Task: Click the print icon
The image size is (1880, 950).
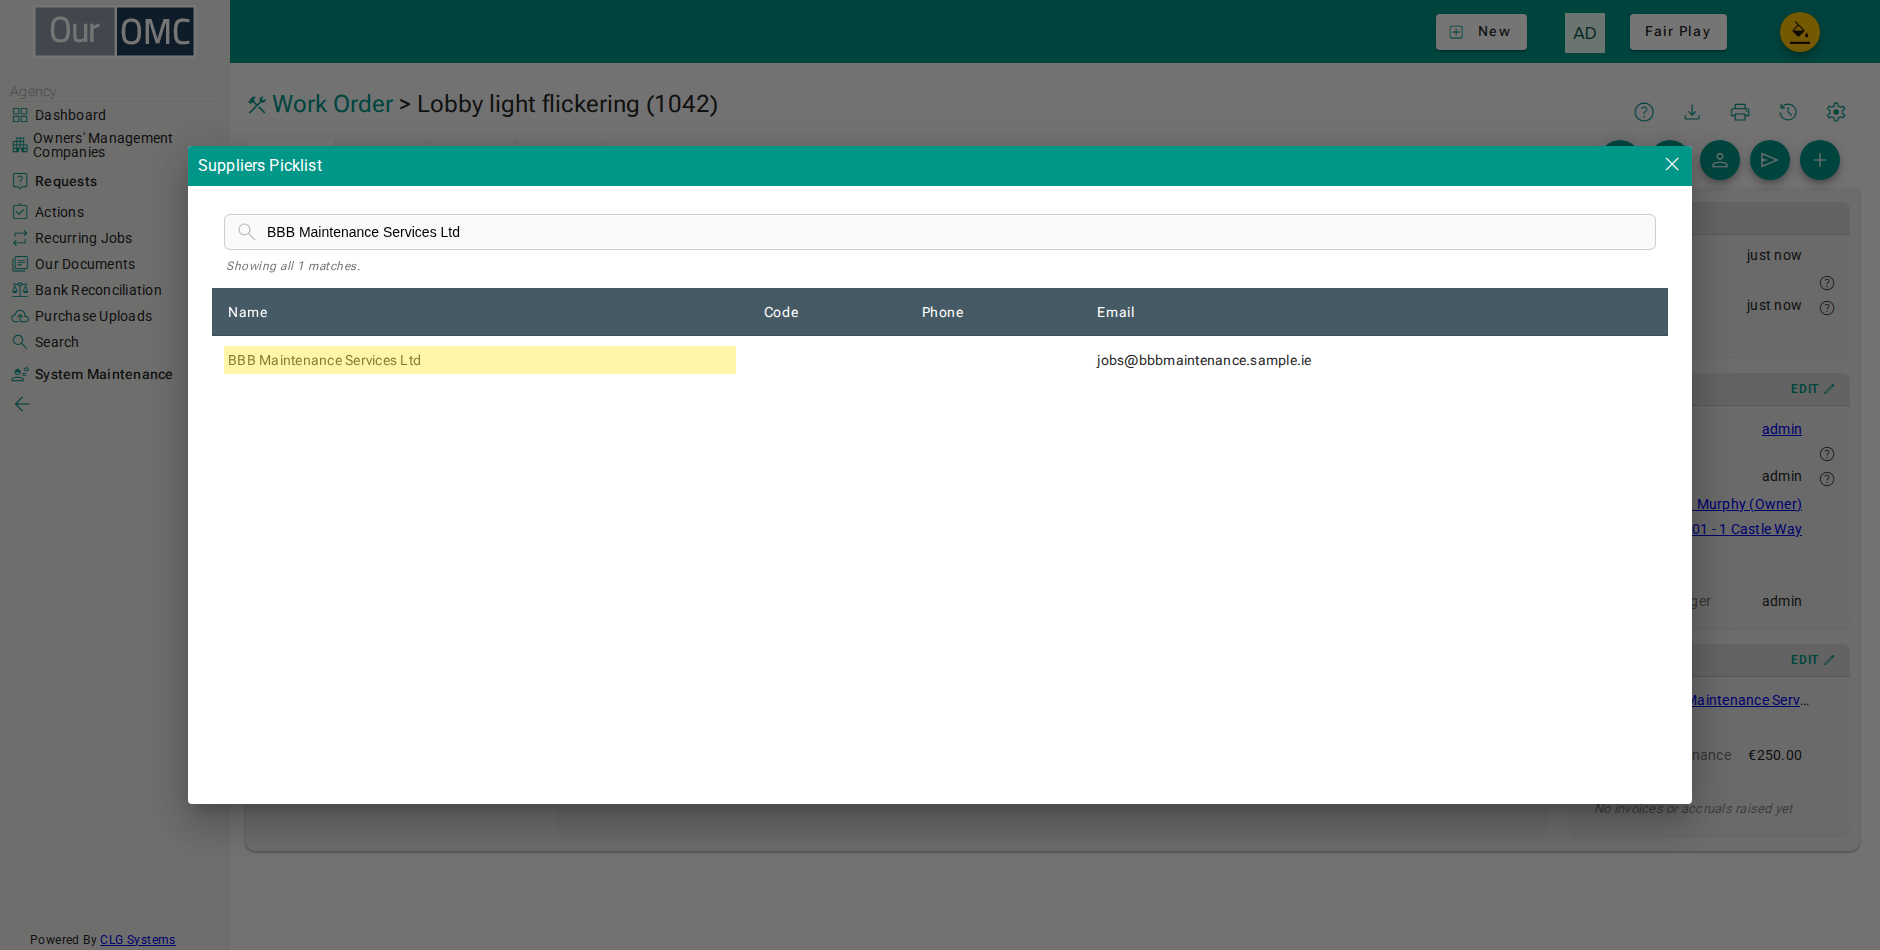Action: pos(1740,112)
